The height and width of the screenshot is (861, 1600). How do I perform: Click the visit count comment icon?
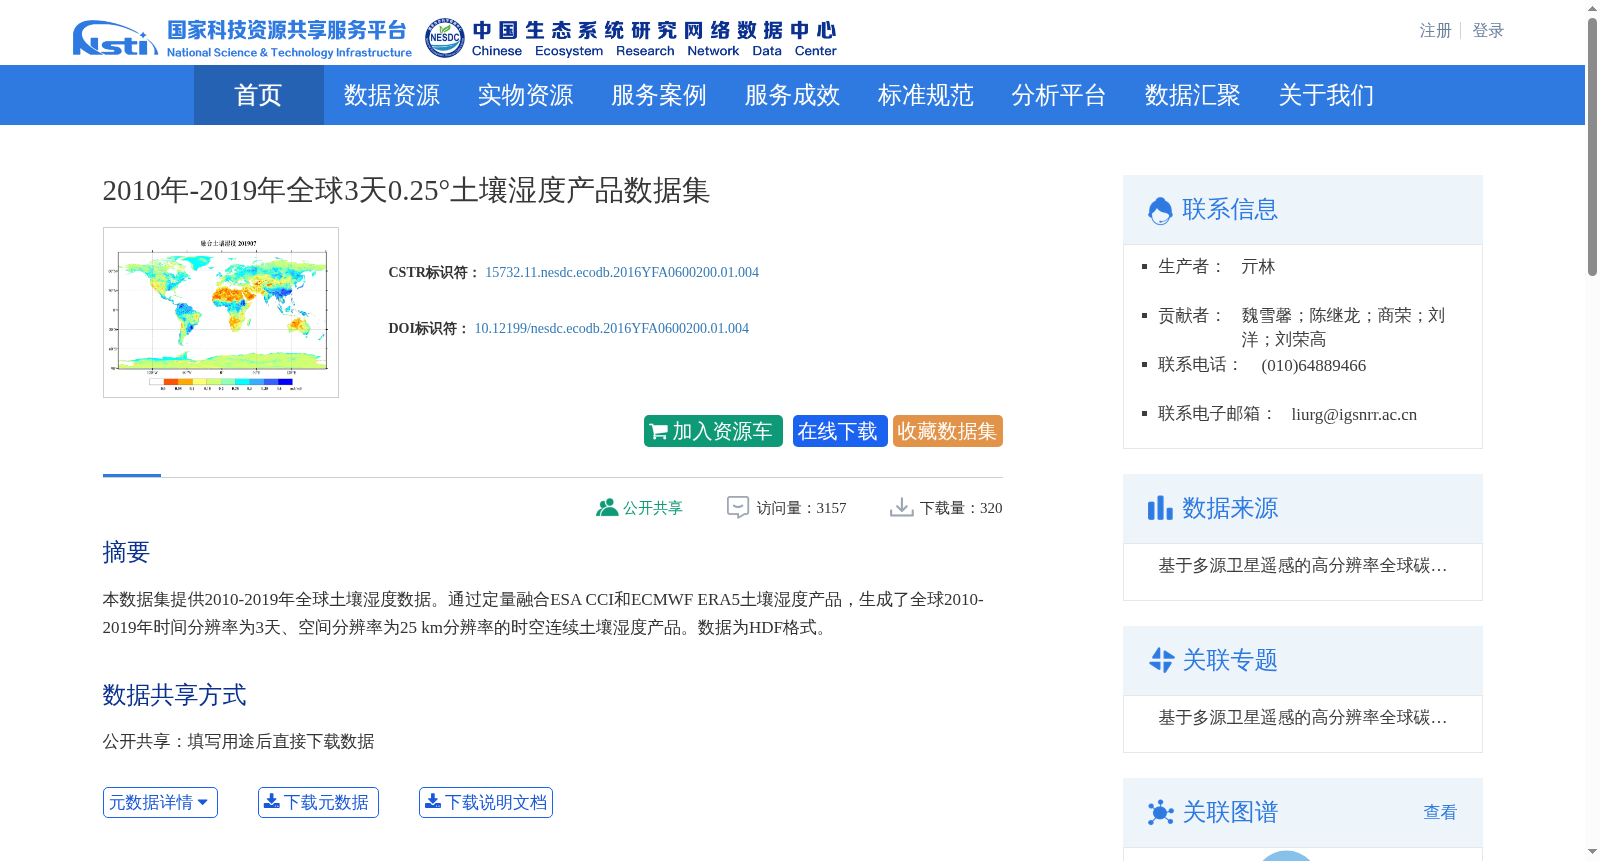[738, 508]
